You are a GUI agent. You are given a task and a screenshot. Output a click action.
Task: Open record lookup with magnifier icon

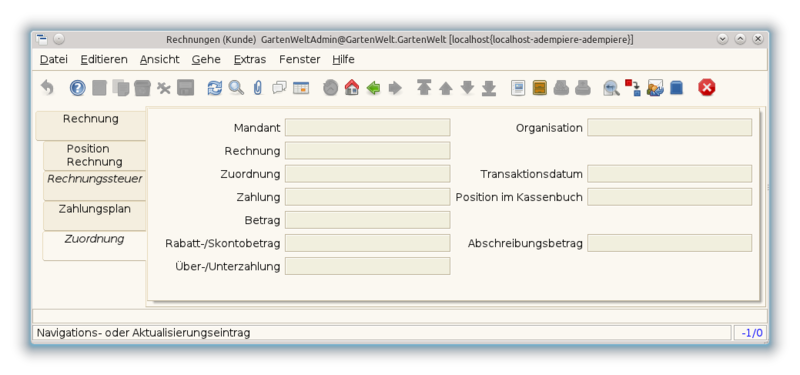tap(236, 88)
